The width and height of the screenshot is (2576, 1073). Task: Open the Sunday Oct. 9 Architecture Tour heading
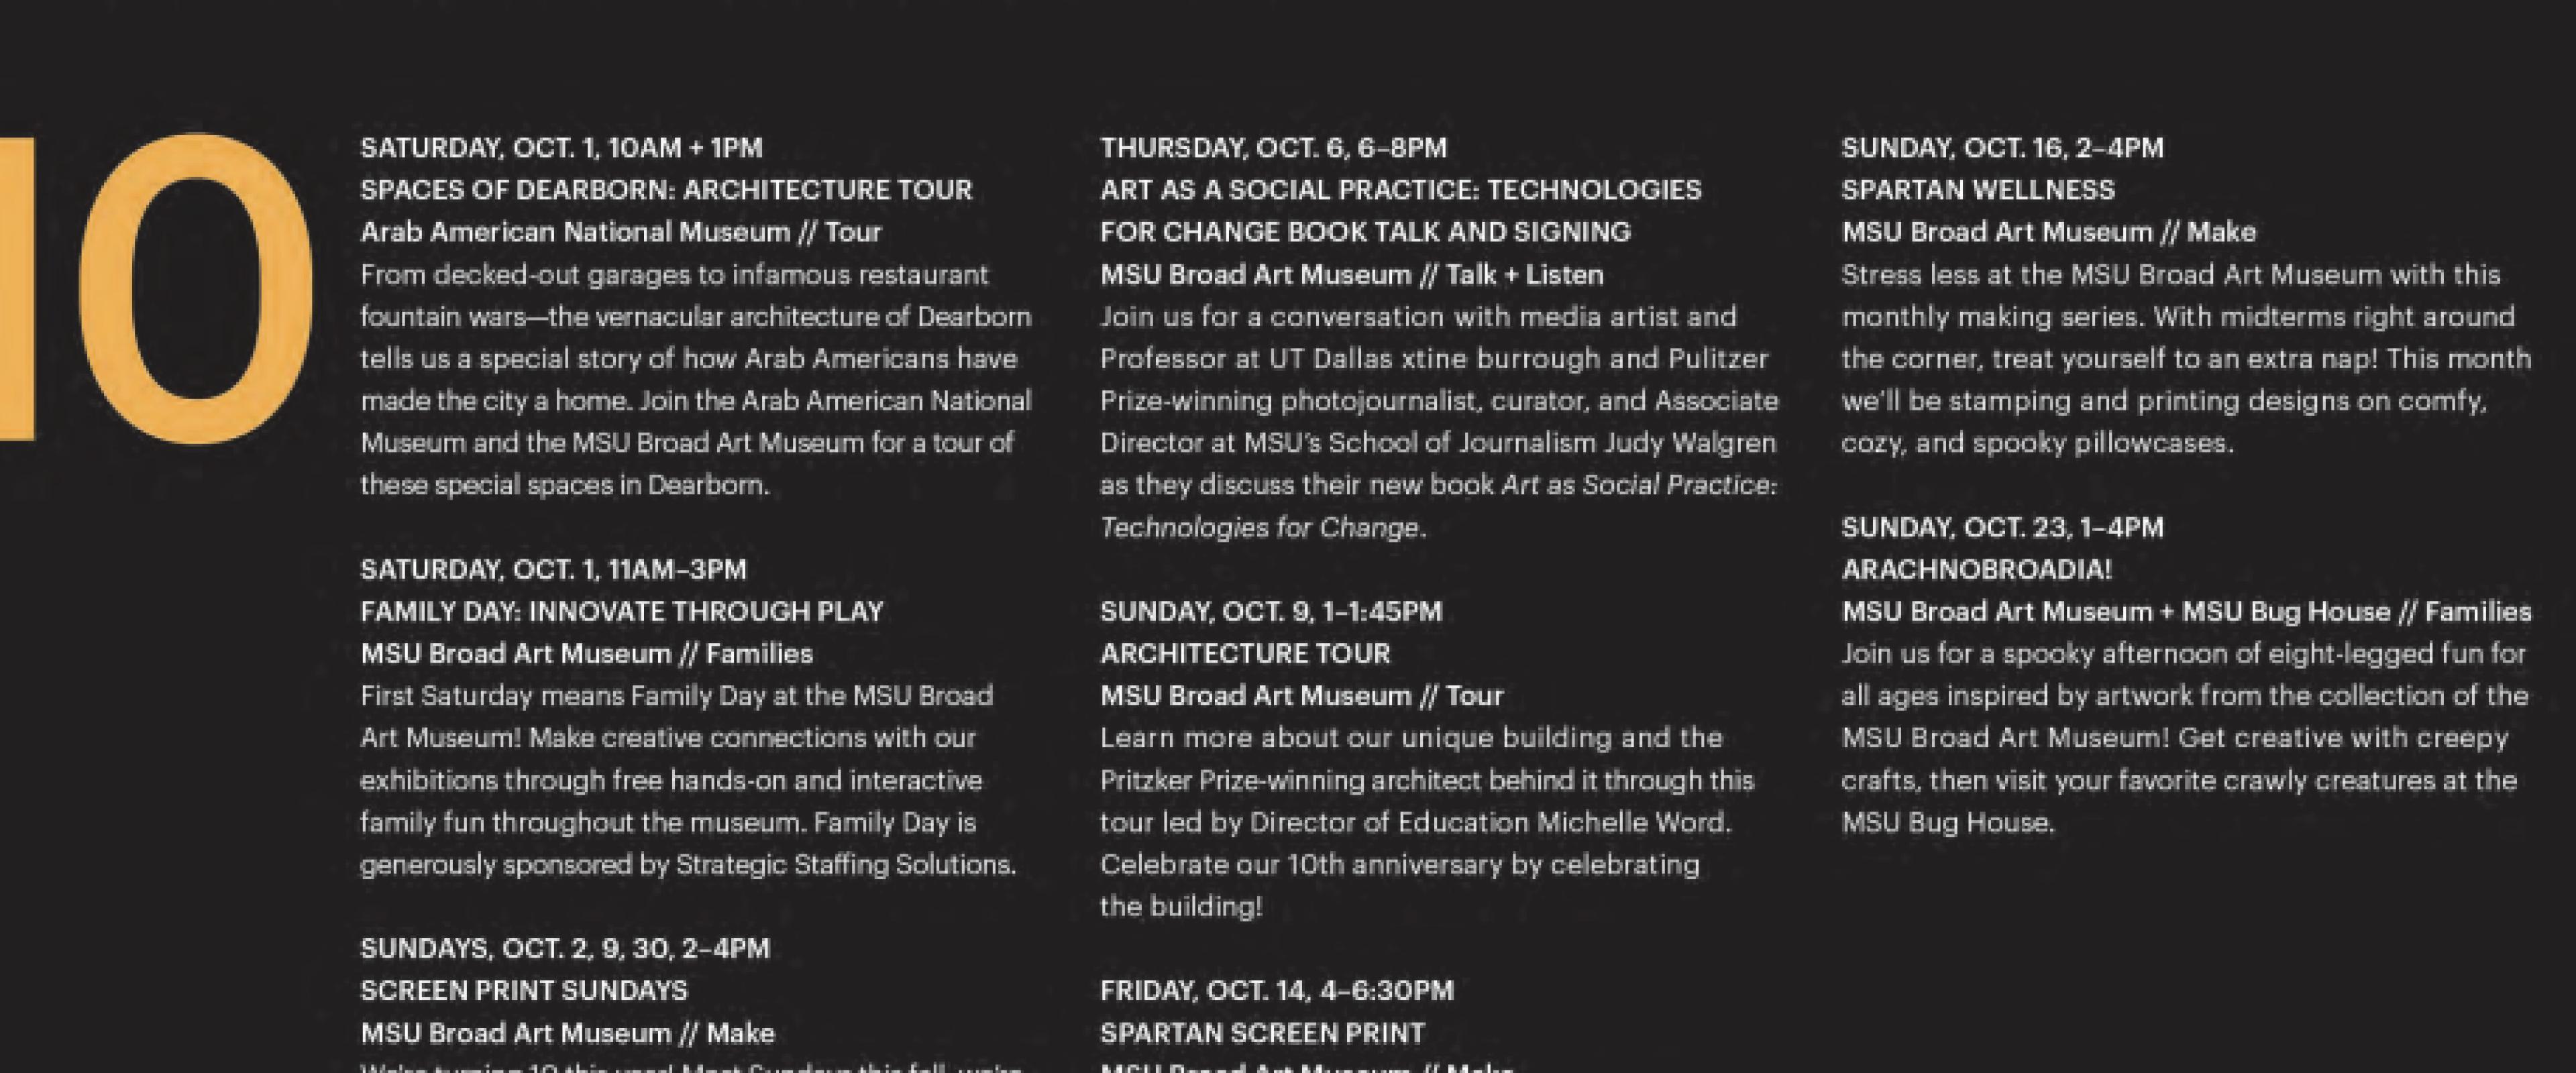(1245, 654)
